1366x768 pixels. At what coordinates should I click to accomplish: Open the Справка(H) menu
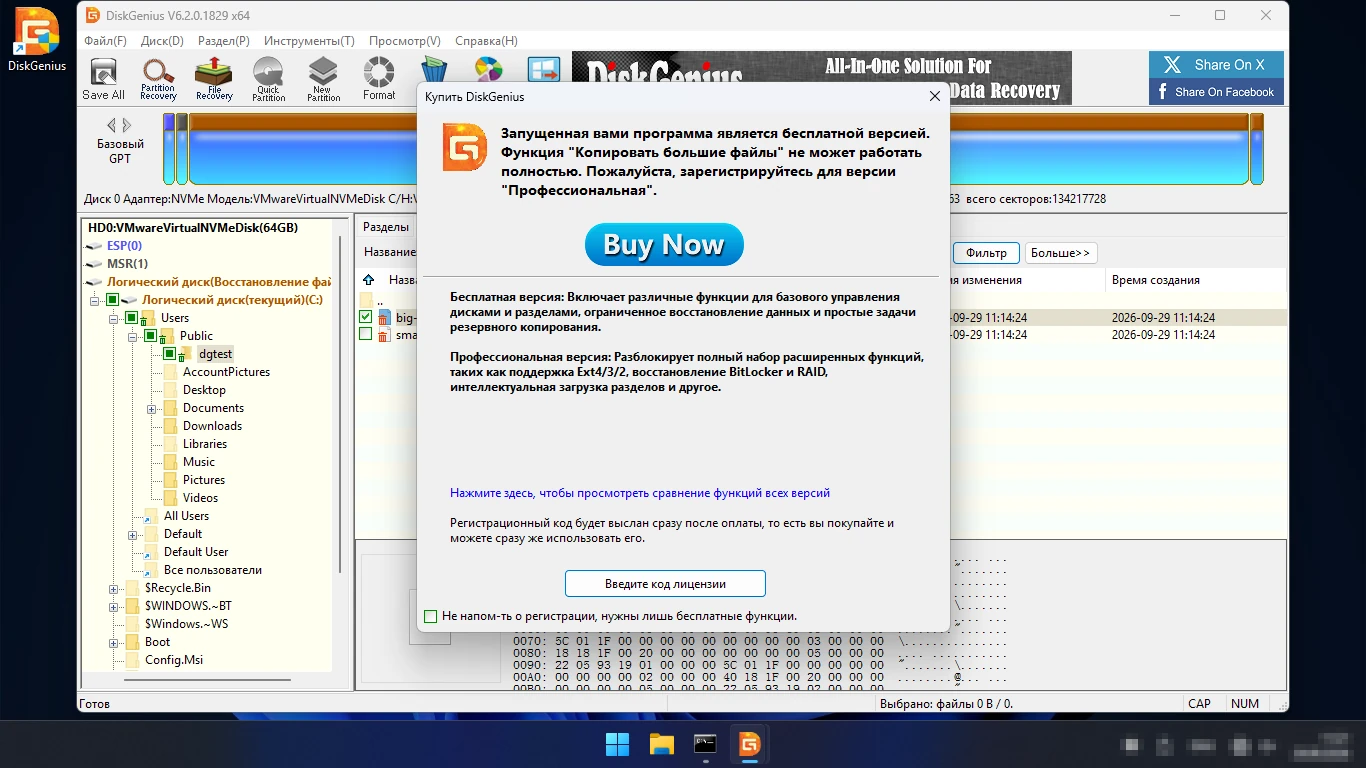[x=486, y=41]
